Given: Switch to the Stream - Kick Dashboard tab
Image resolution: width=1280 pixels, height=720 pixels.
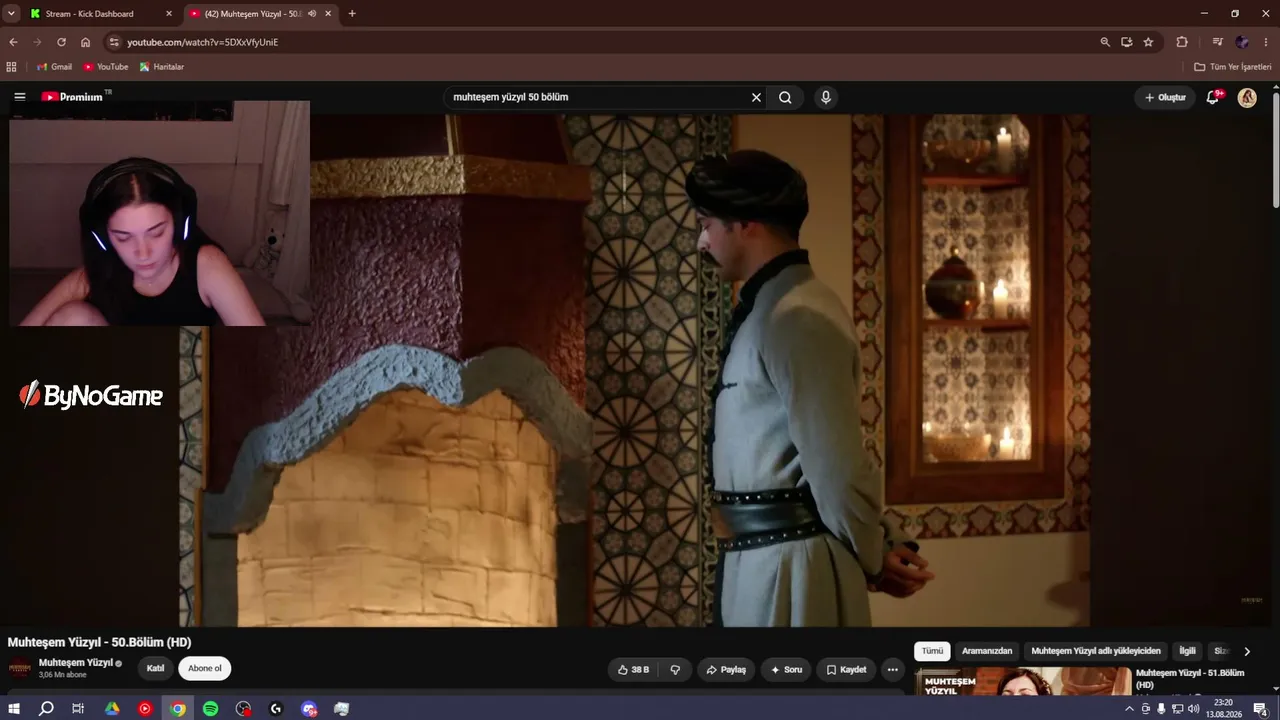Looking at the screenshot, I should [x=102, y=14].
